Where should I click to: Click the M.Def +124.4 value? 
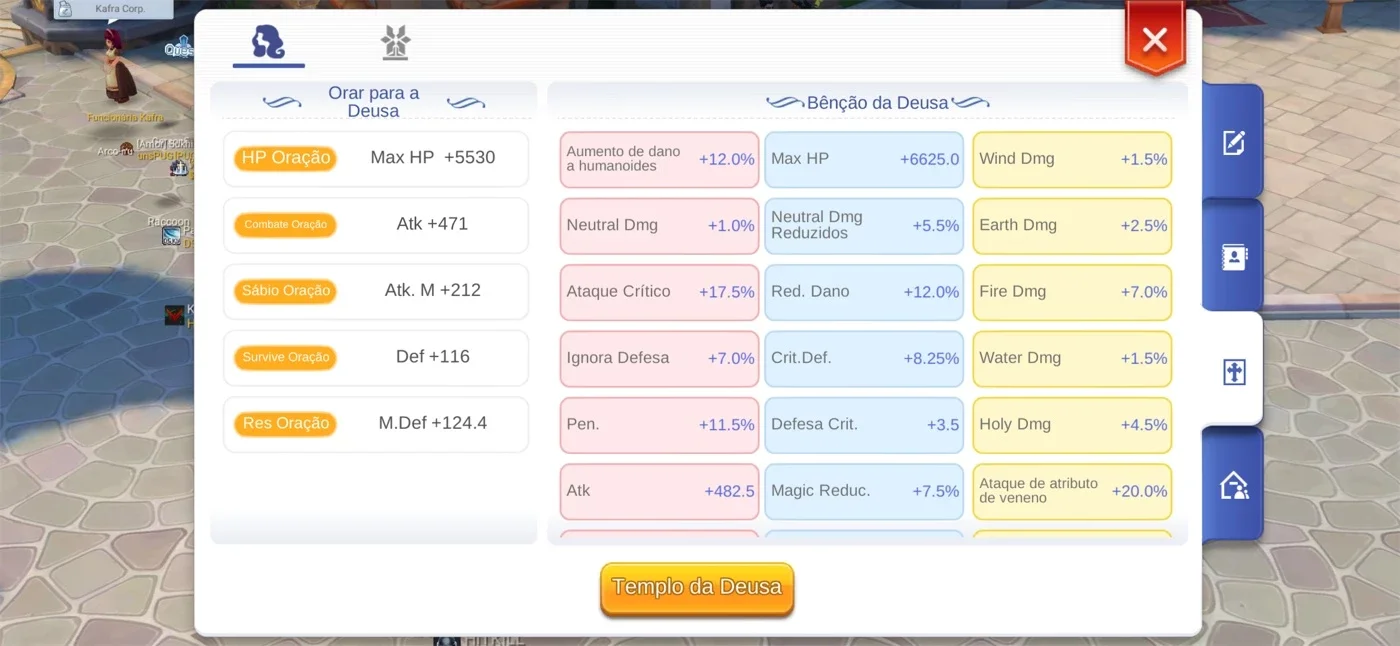click(x=433, y=423)
